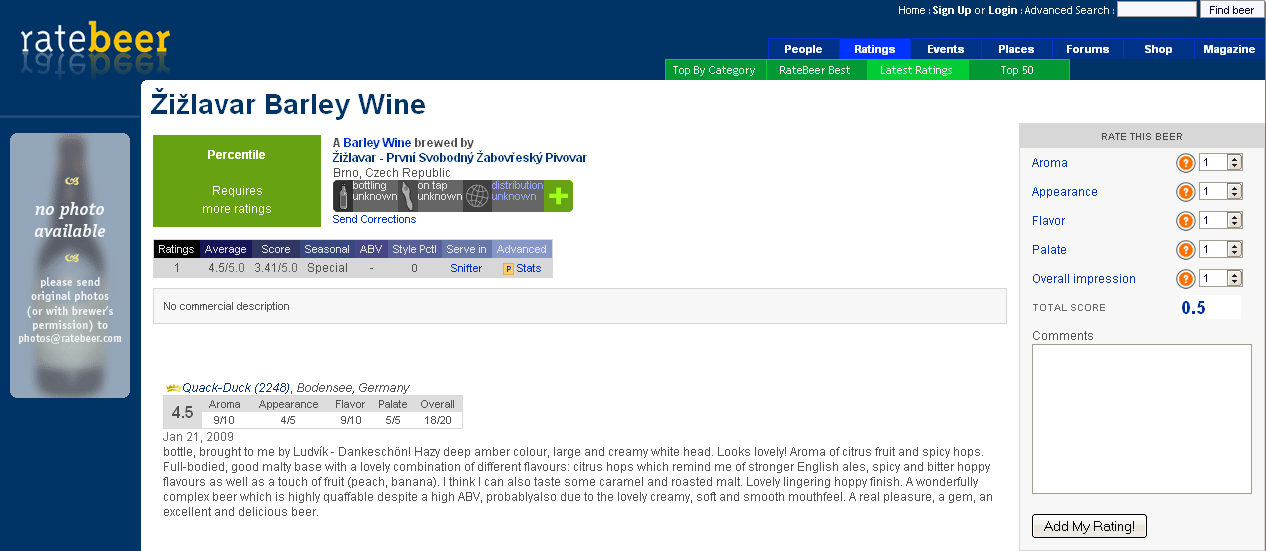Click the Login link

point(1003,10)
